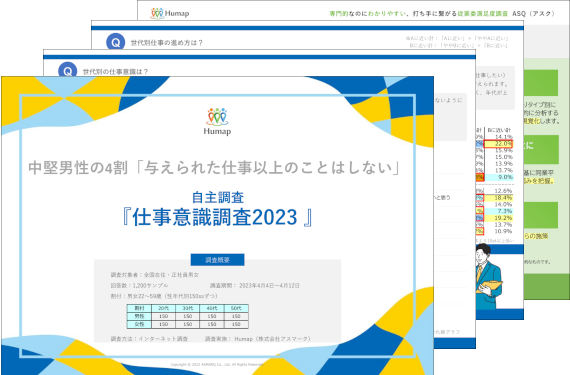Click the note ※Aに近い計：「Aに近い」+「ややAに近い」

click(457, 38)
